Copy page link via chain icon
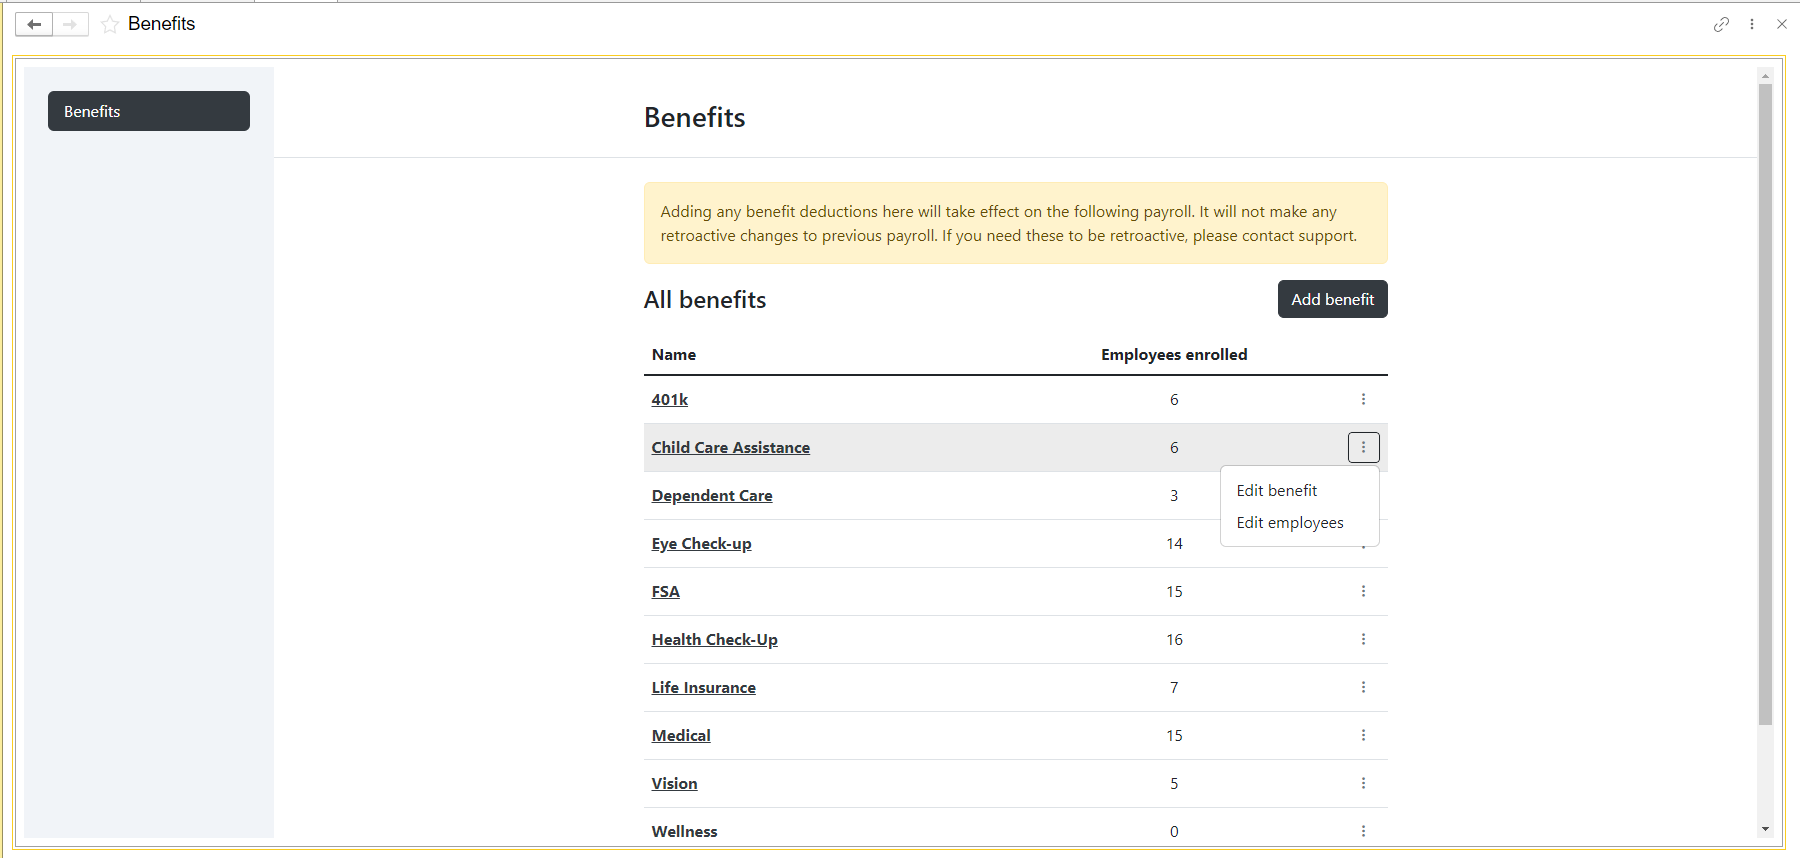The height and width of the screenshot is (858, 1800). click(x=1721, y=24)
